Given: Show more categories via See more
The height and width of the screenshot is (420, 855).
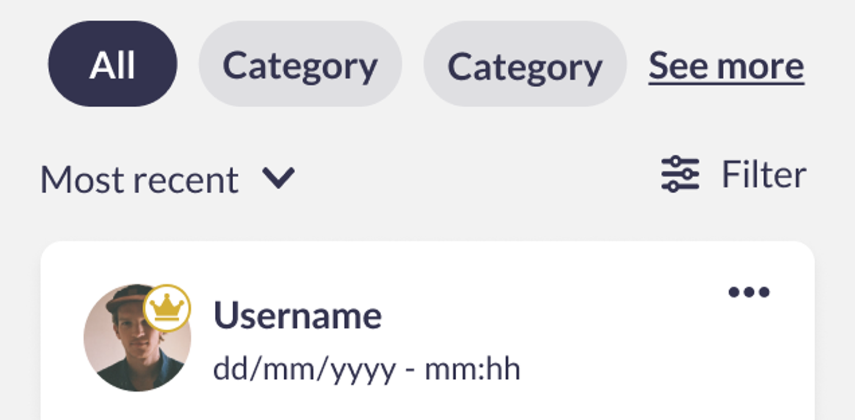Looking at the screenshot, I should point(726,66).
